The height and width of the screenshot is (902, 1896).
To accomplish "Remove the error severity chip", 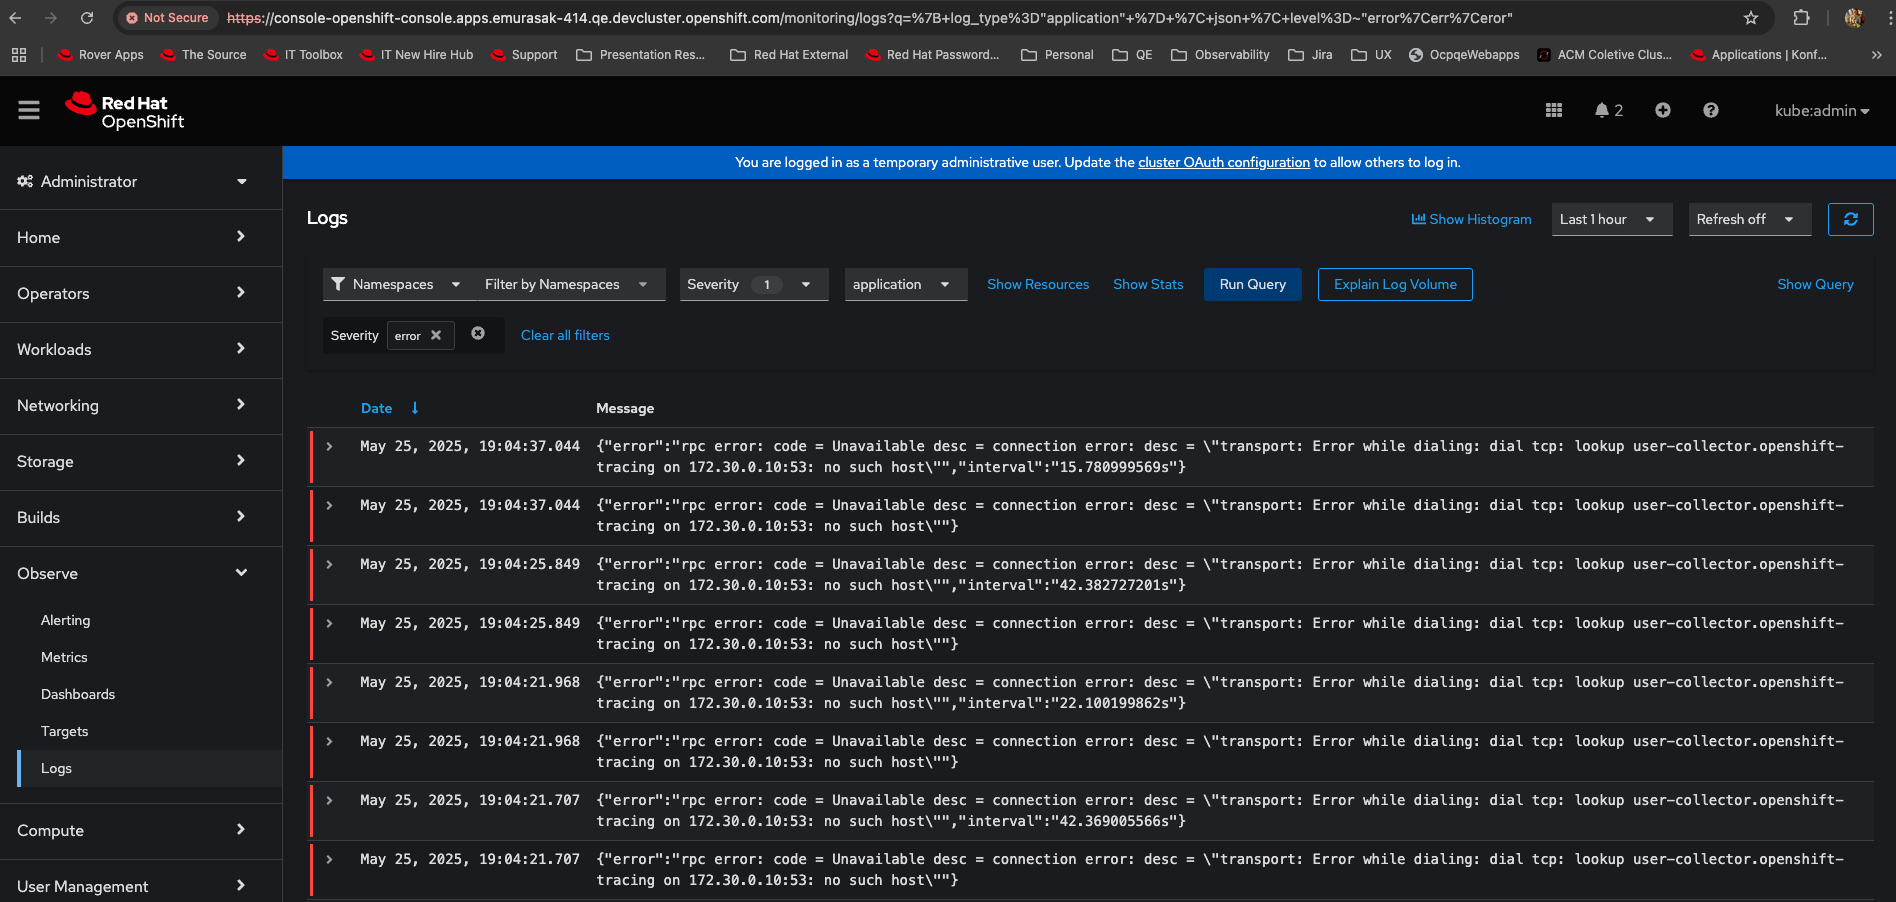I will click(436, 335).
